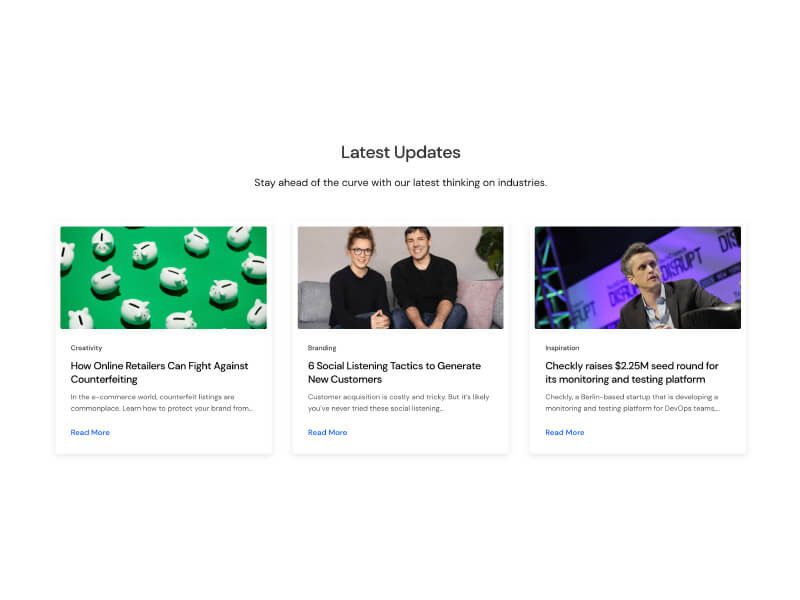The width and height of the screenshot is (800, 600).
Task: Click the 'Latest Updates' section heading
Action: (x=401, y=152)
